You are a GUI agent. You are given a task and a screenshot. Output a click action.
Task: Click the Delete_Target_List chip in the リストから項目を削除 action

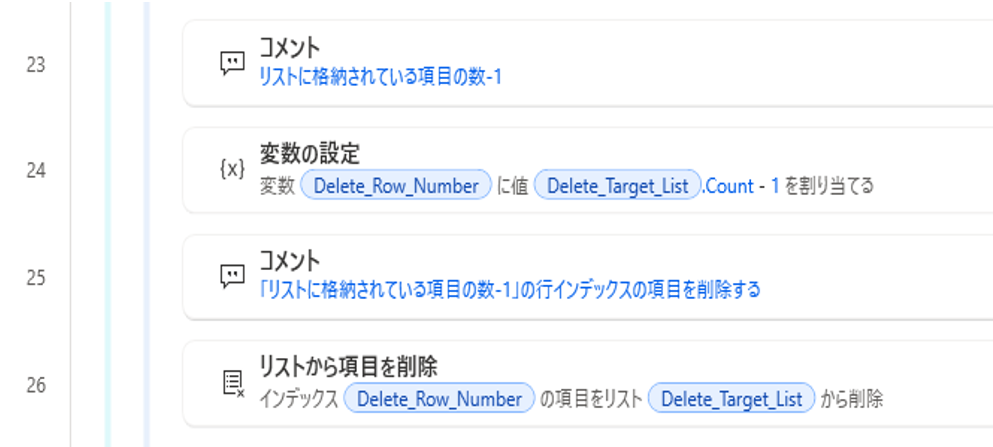pos(731,399)
